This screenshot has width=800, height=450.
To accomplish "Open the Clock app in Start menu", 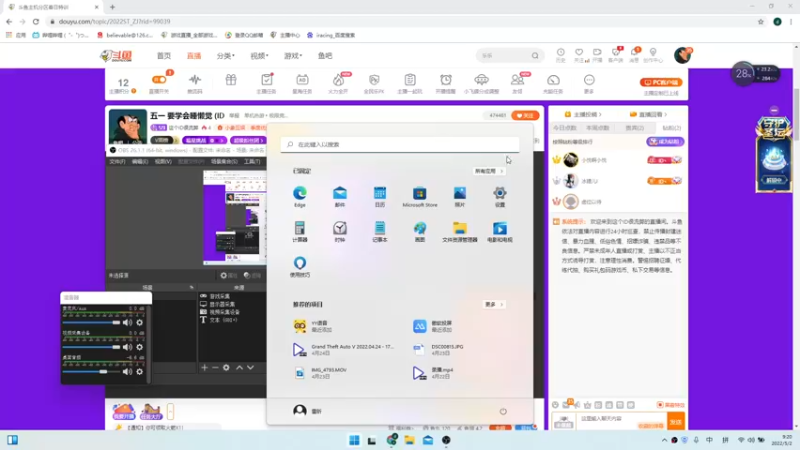I will tap(340, 231).
